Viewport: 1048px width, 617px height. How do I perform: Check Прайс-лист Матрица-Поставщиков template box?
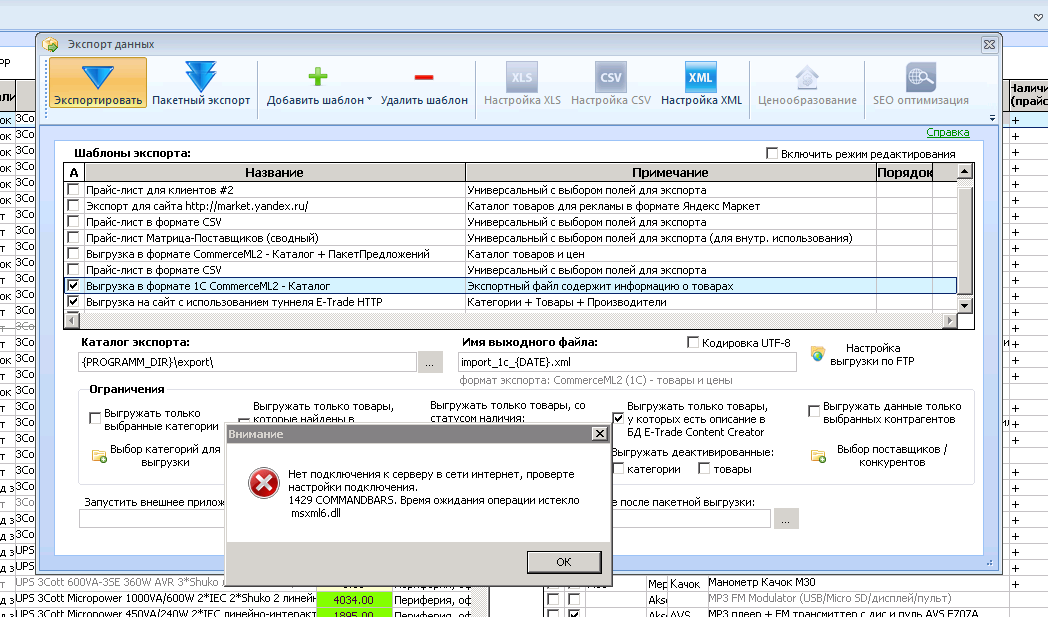(74, 238)
